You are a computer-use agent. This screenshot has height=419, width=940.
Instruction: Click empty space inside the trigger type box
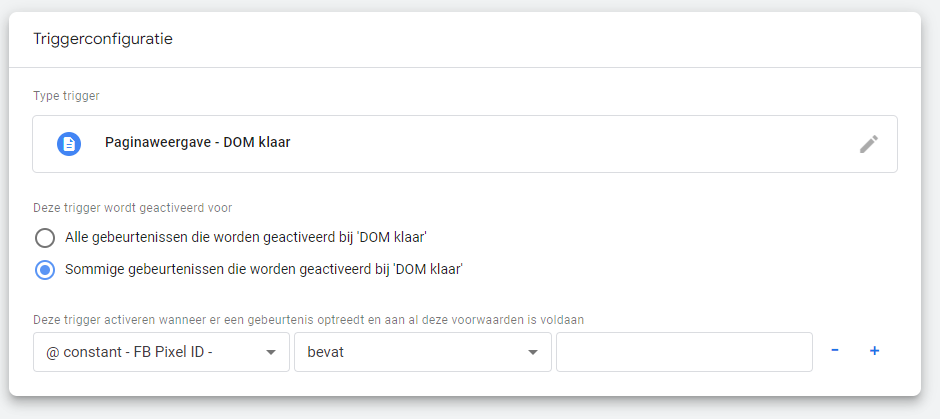click(560, 144)
